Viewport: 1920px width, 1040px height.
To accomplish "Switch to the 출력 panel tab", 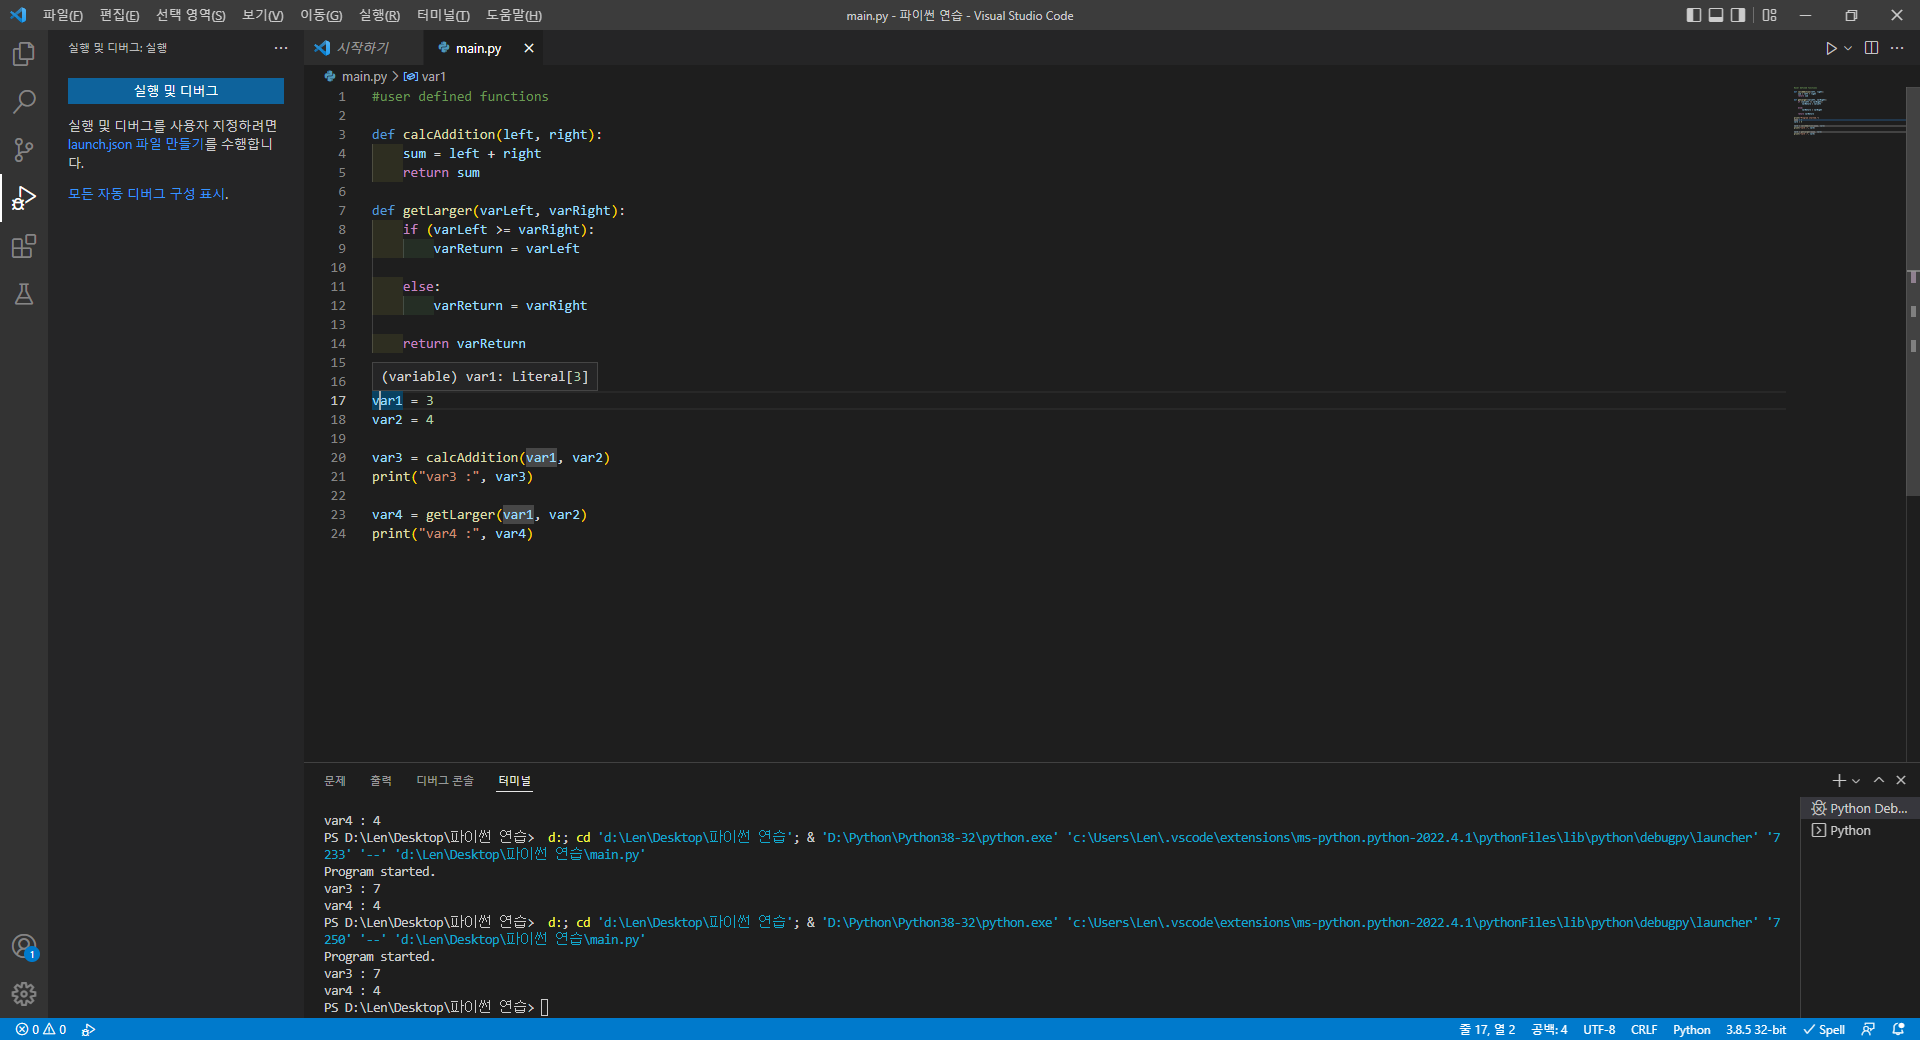I will click(x=381, y=780).
